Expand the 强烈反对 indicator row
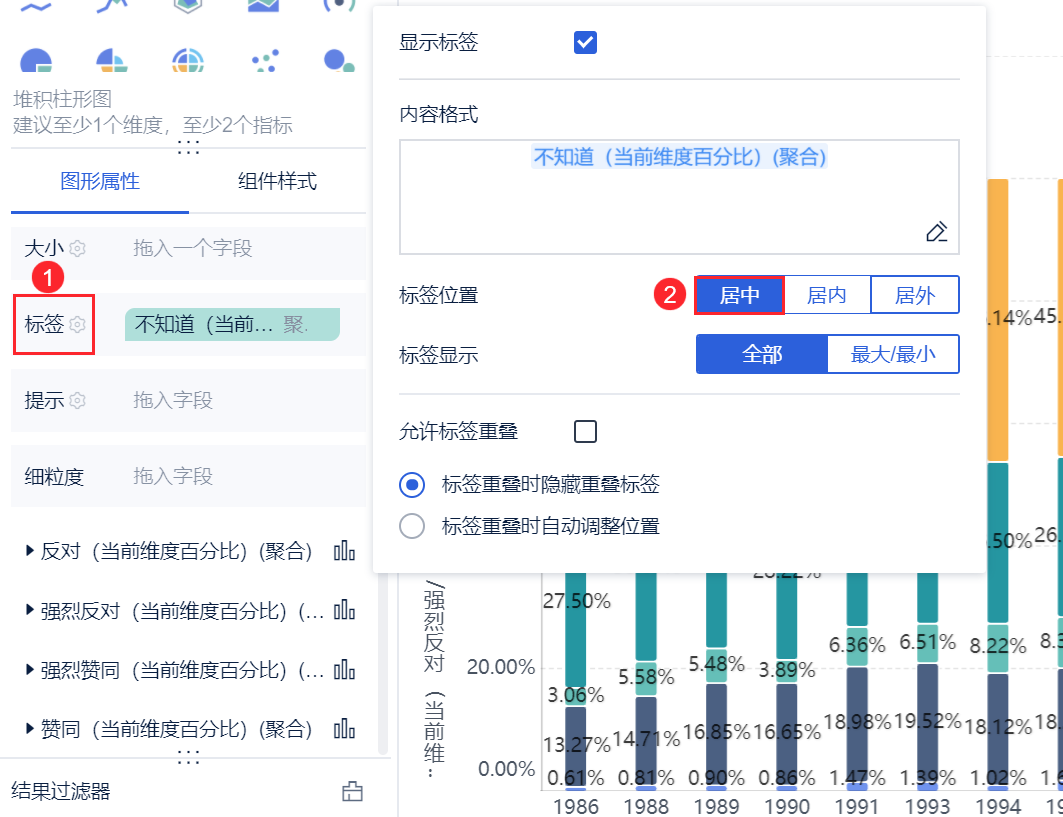 [29, 610]
